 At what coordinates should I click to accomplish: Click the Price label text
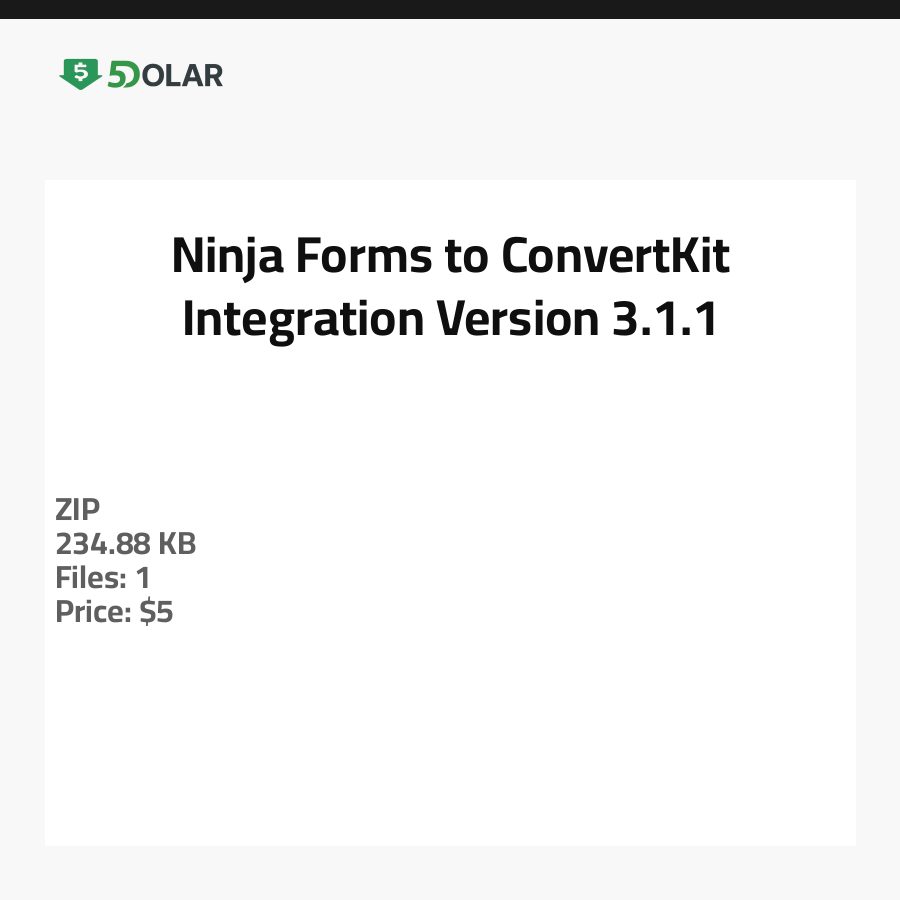tap(93, 611)
